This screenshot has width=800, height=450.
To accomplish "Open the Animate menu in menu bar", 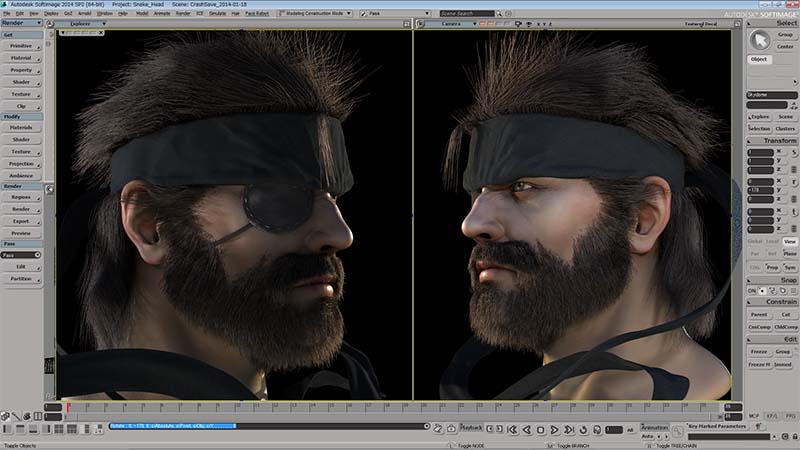I will tap(162, 14).
